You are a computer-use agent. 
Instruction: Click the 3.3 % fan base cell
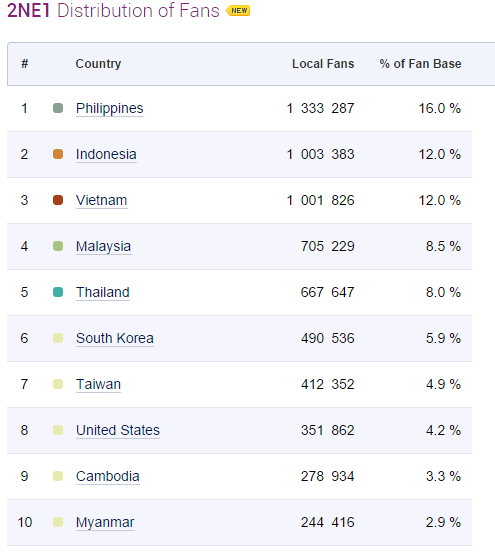point(443,476)
